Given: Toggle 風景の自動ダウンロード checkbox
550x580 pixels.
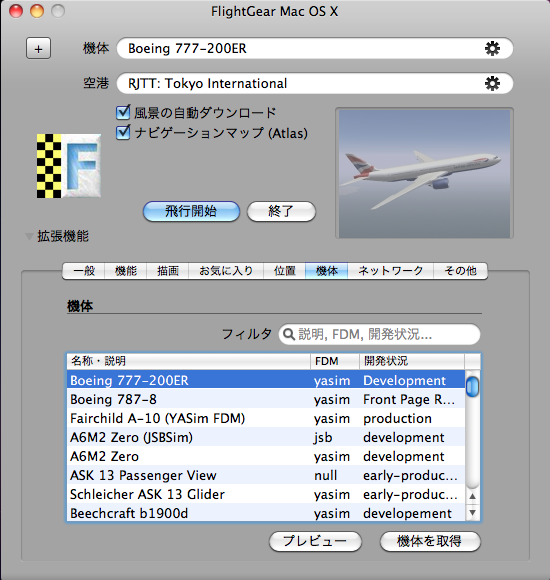Looking at the screenshot, I should [x=123, y=112].
